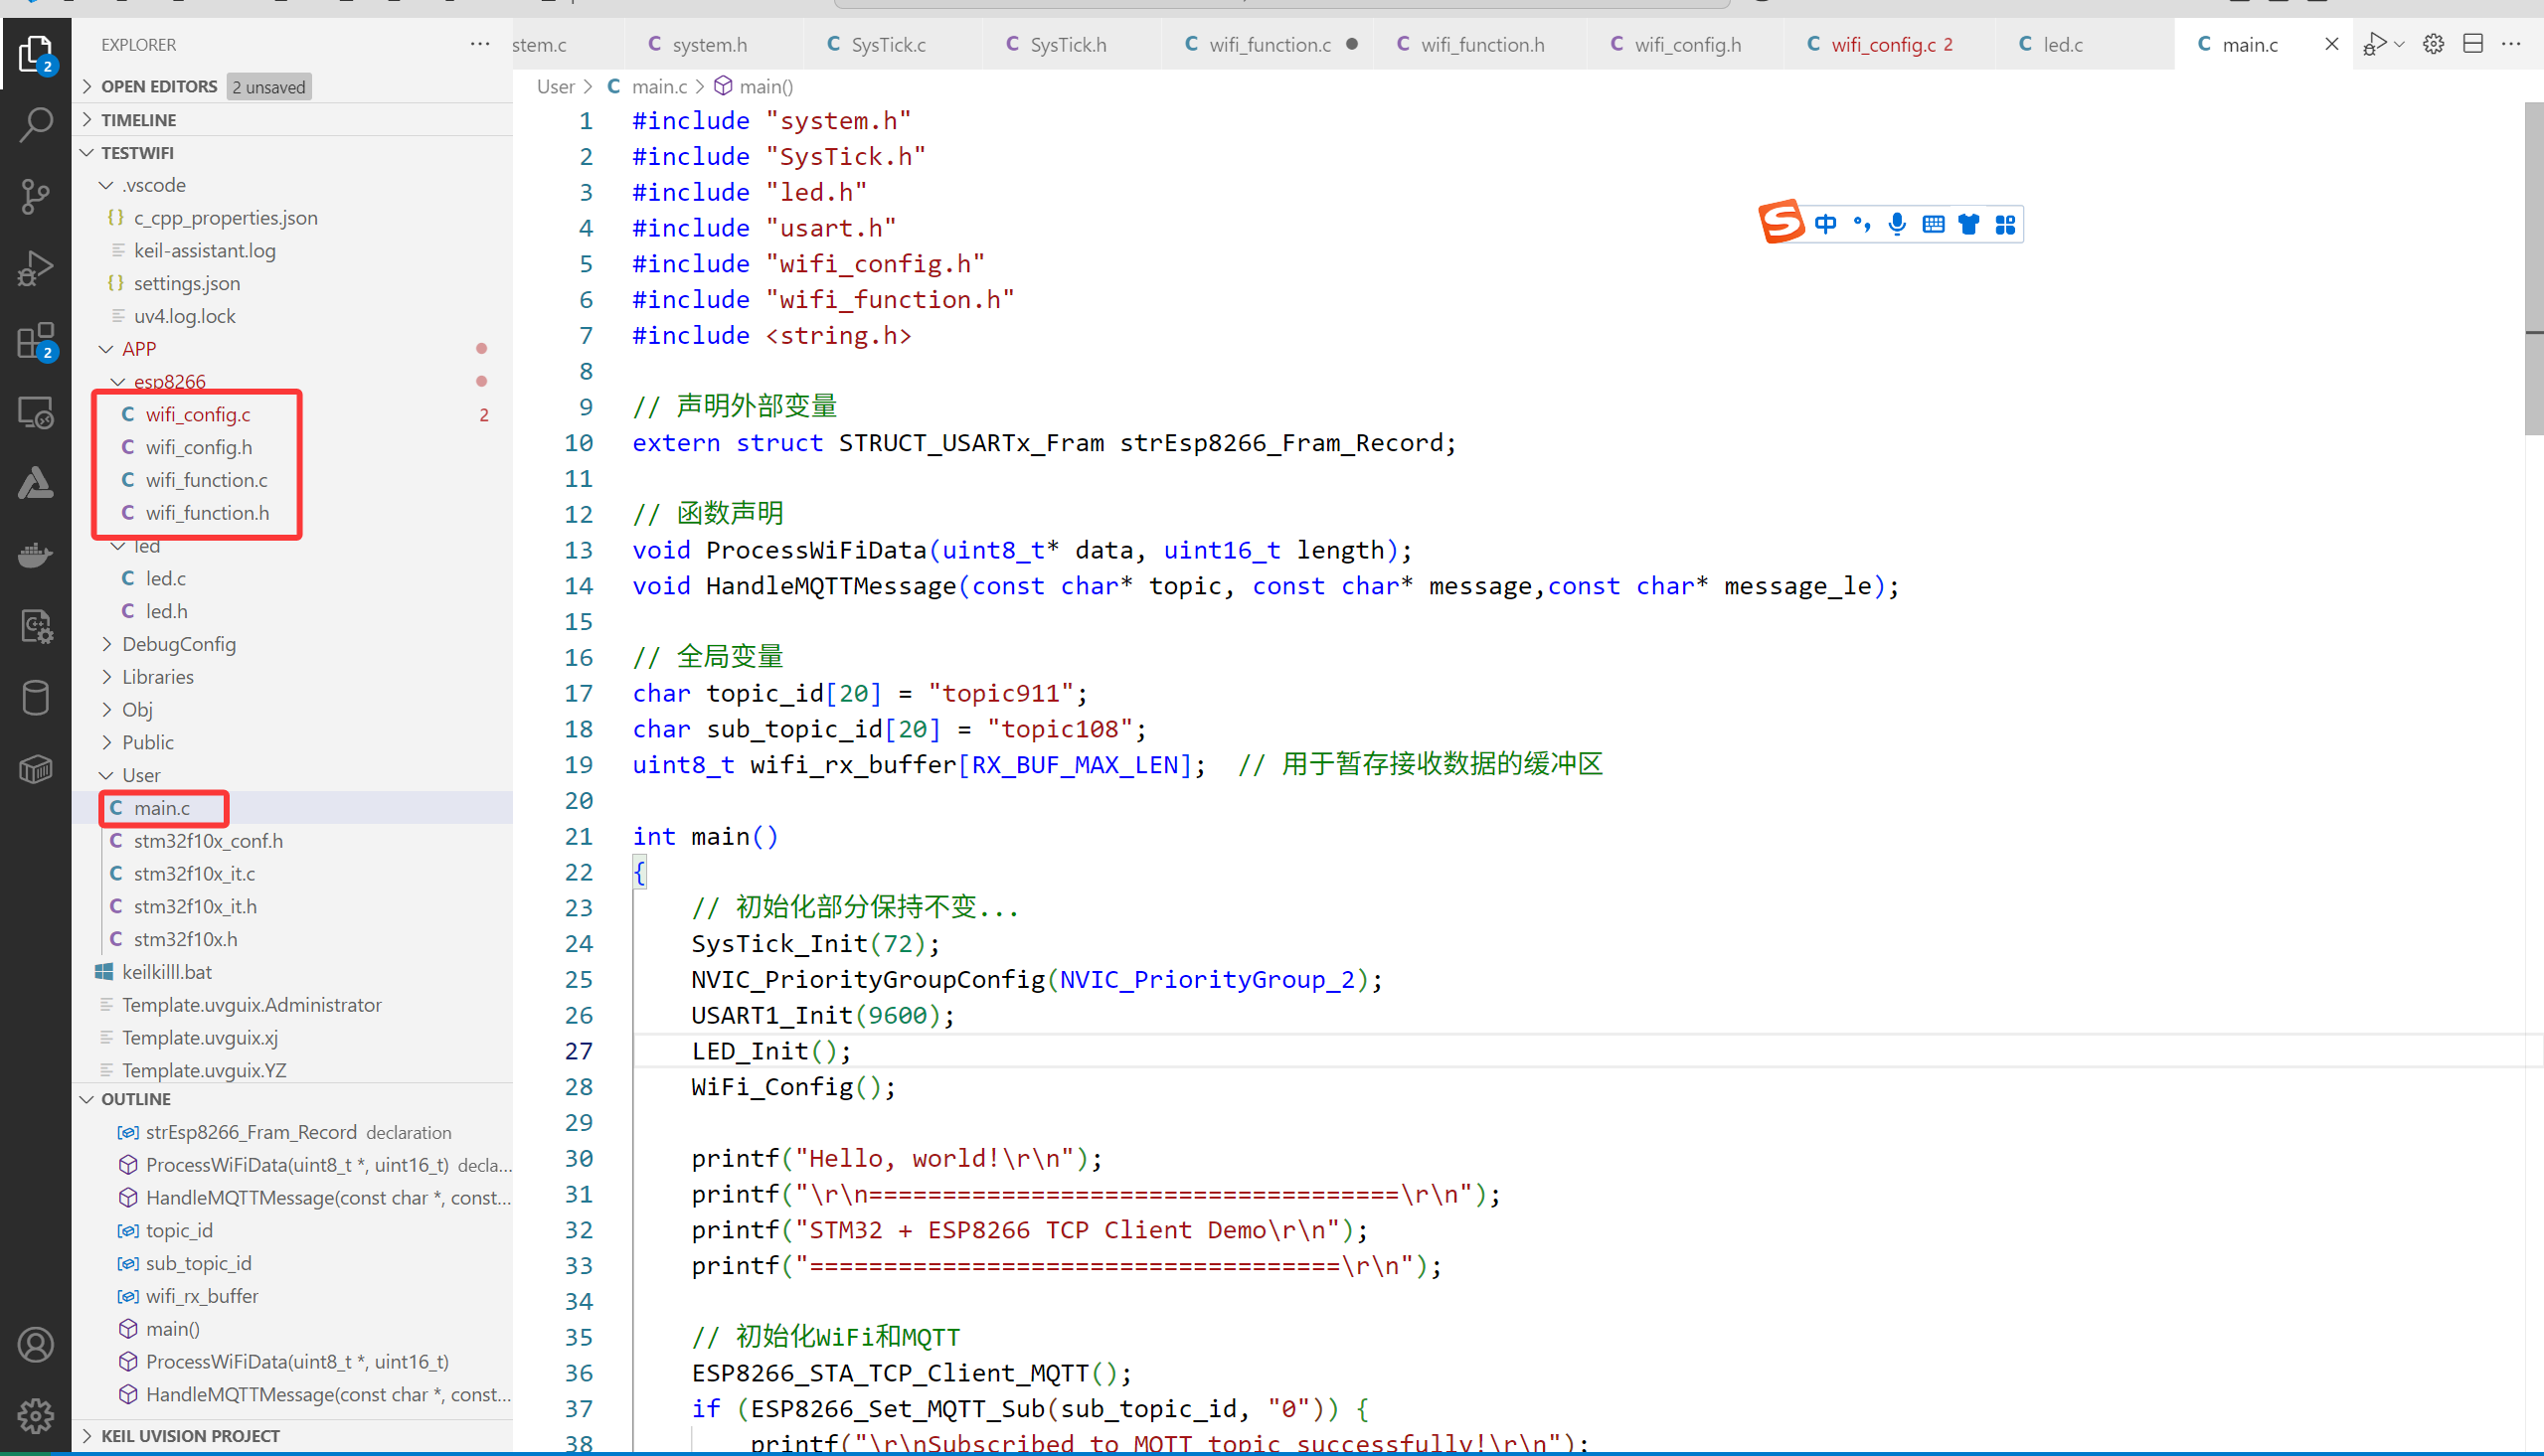
Task: Toggle punctuation mode in Sogou input bar
Action: point(1861,224)
